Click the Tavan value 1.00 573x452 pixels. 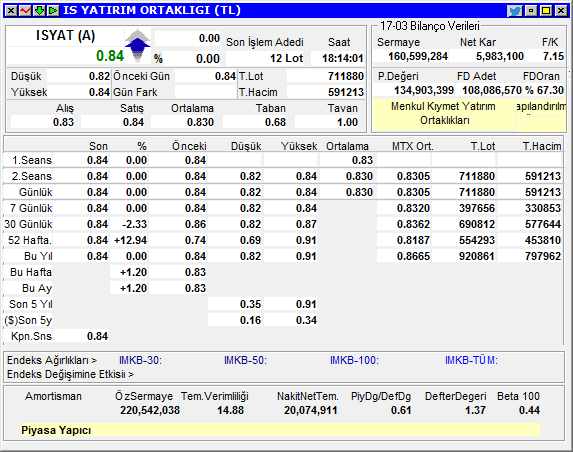[347, 122]
